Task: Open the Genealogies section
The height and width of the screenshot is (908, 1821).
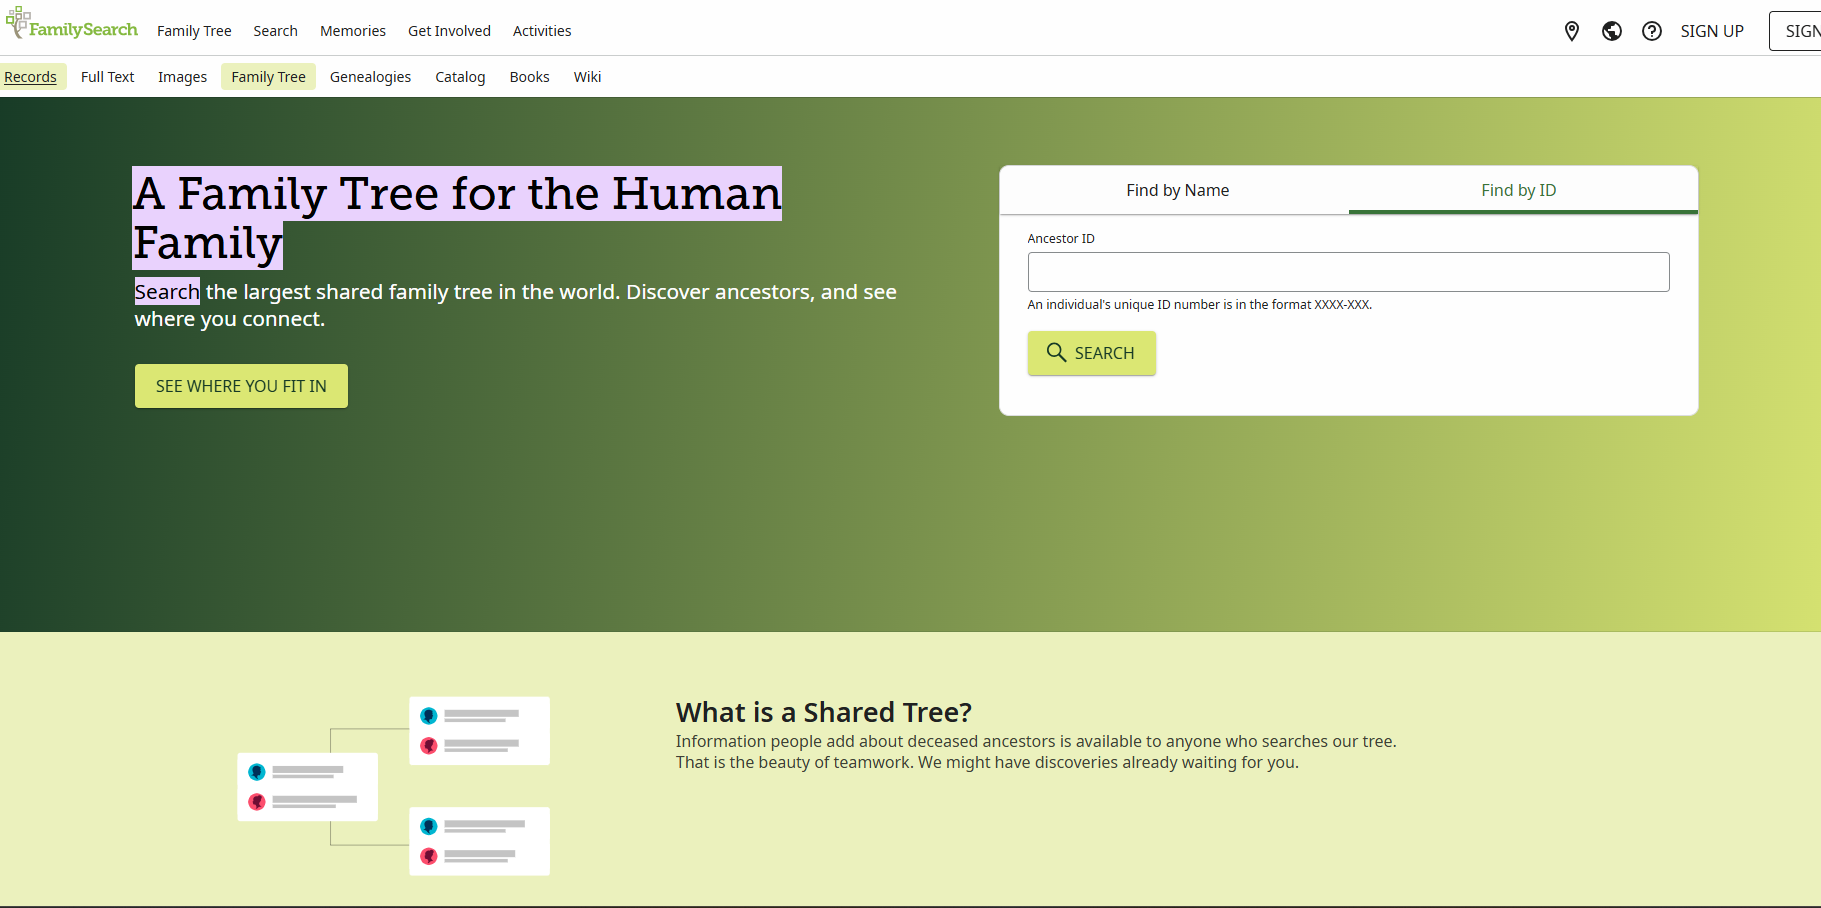Action: pyautogui.click(x=370, y=77)
